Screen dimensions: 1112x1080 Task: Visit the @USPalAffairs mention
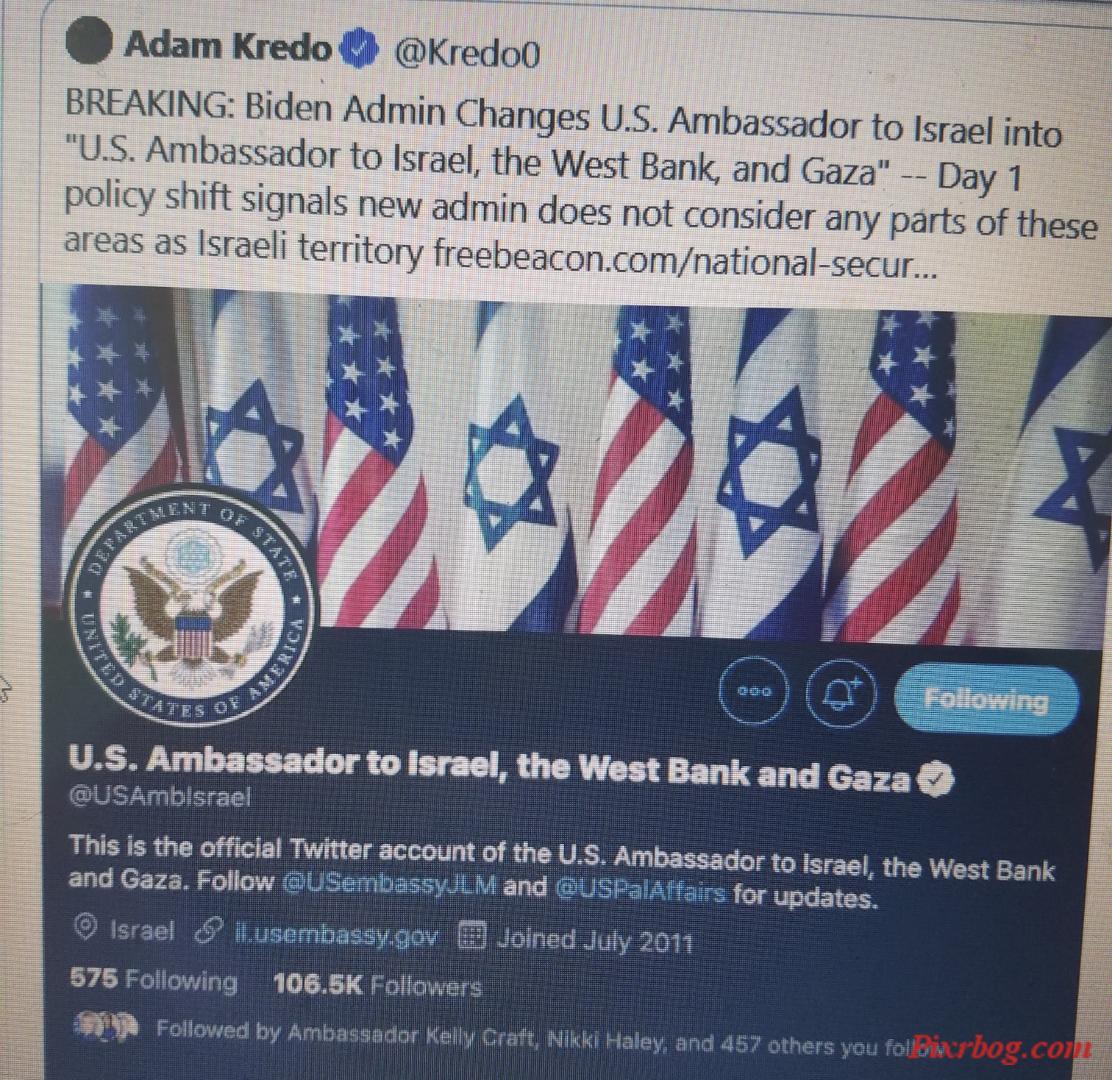point(639,889)
